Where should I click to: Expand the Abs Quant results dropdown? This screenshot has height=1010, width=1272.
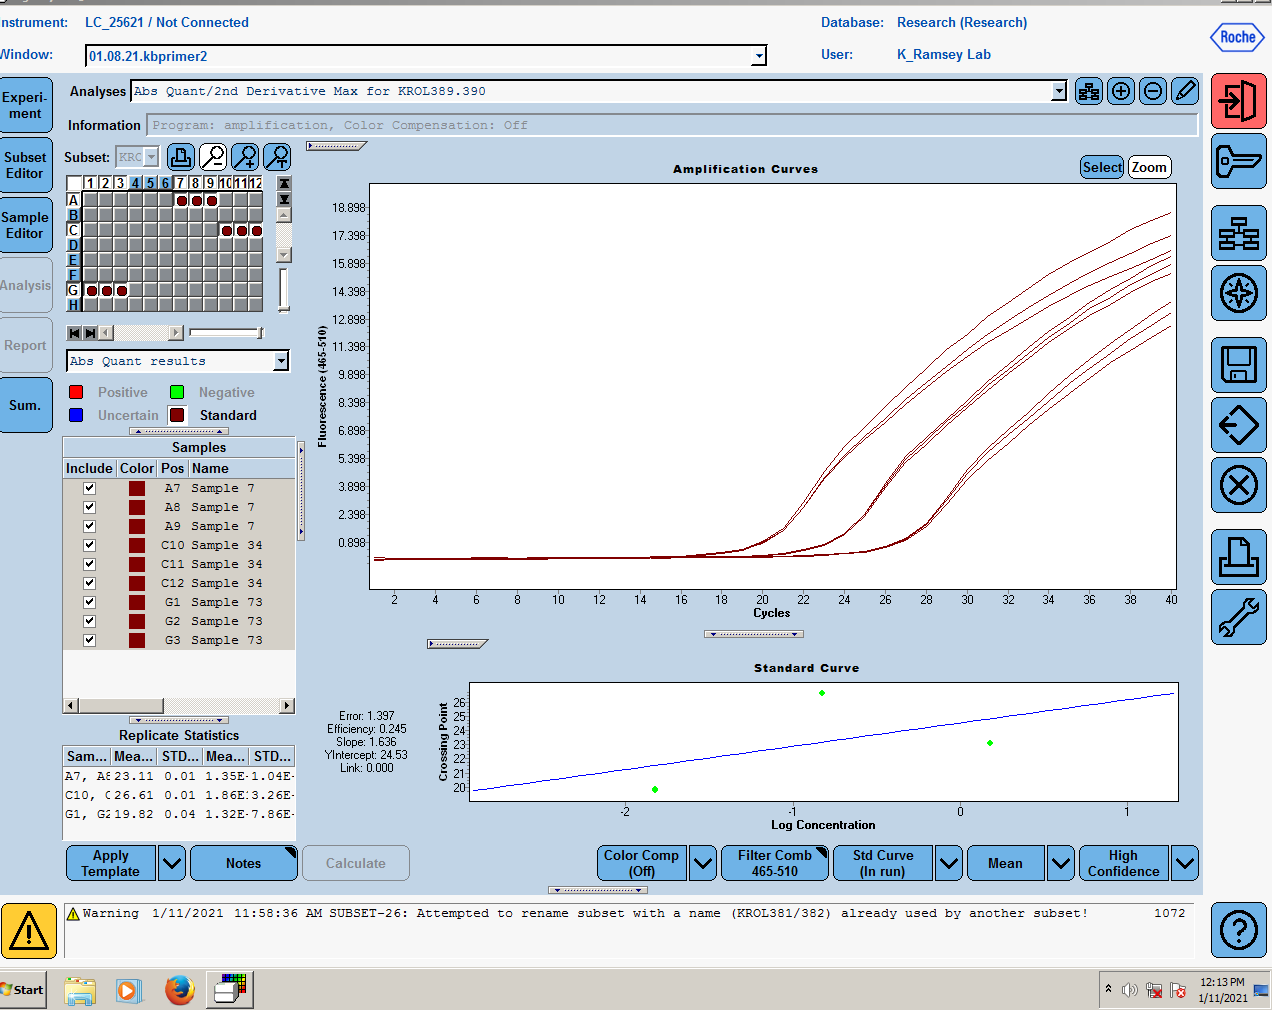(281, 361)
